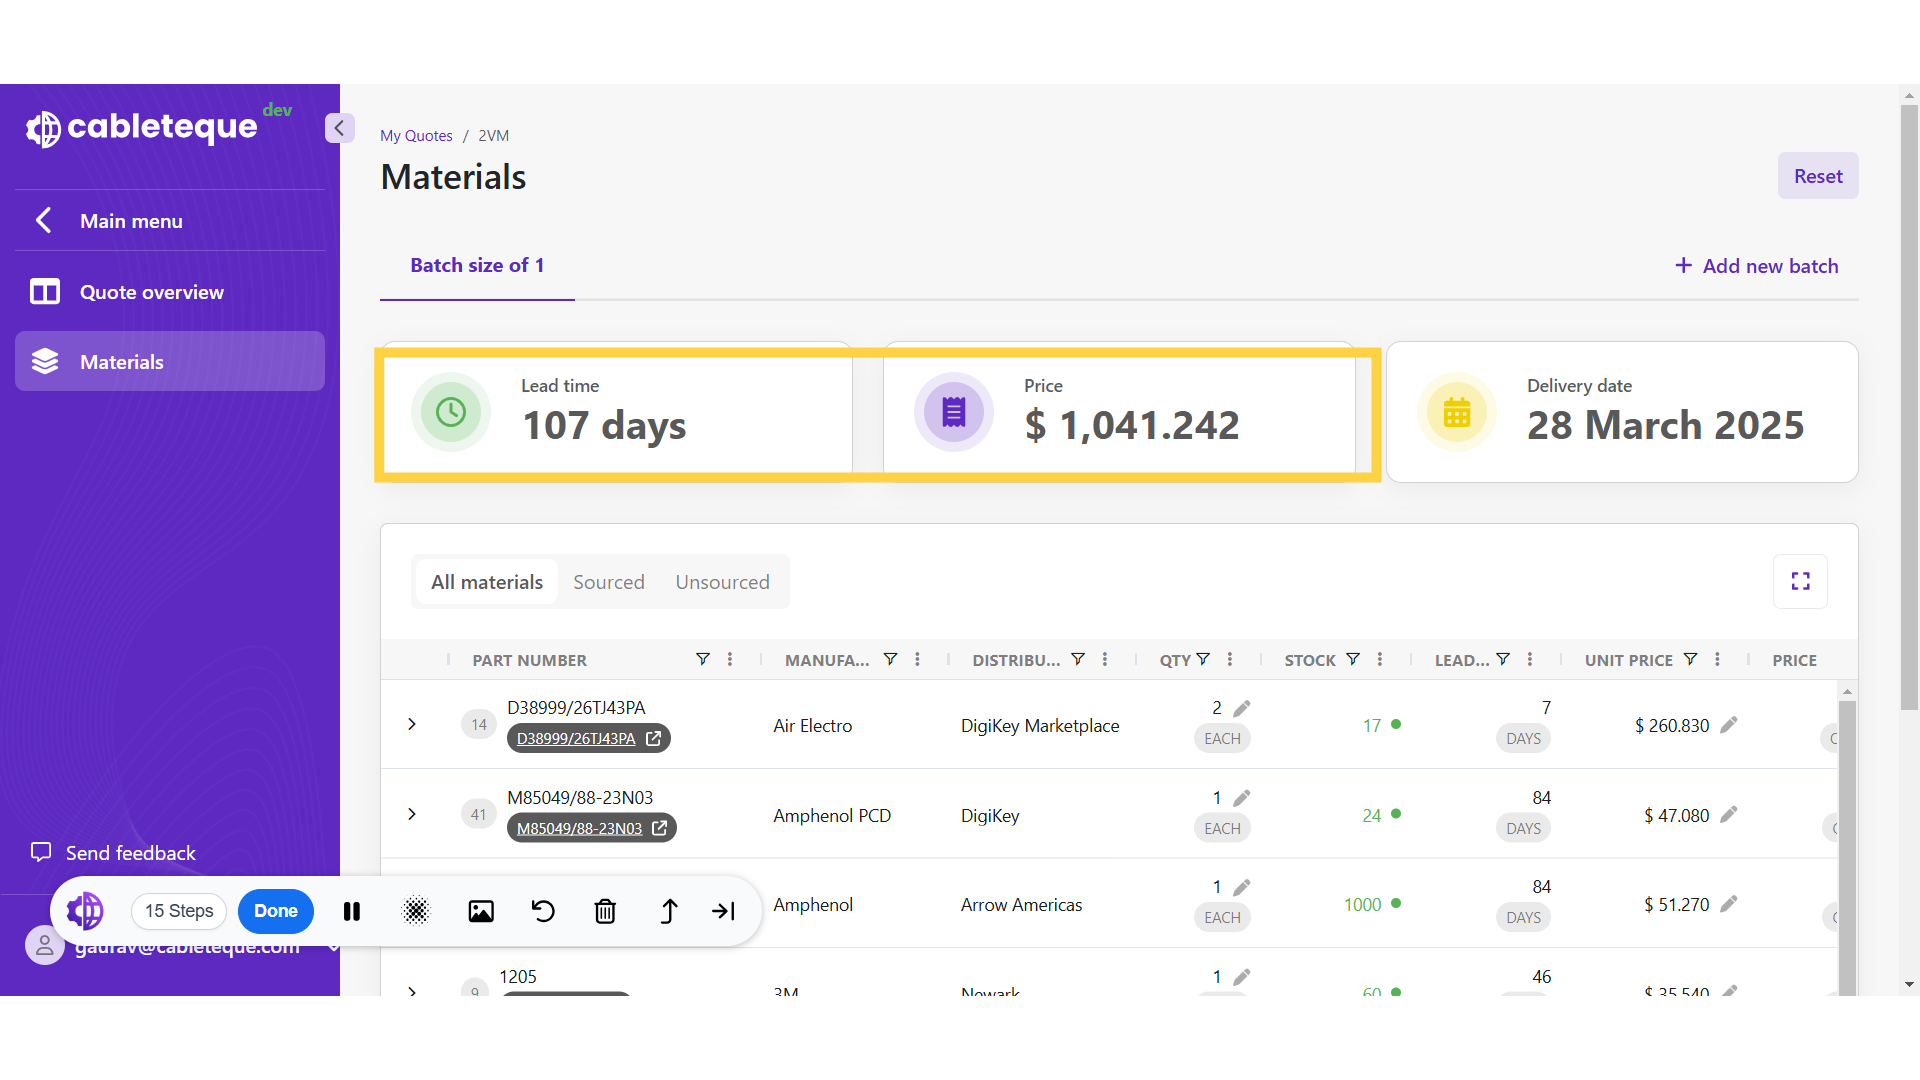Viewport: 1920px width, 1080px height.
Task: Click the undo arrow in recorder toolbar
Action: [543, 911]
